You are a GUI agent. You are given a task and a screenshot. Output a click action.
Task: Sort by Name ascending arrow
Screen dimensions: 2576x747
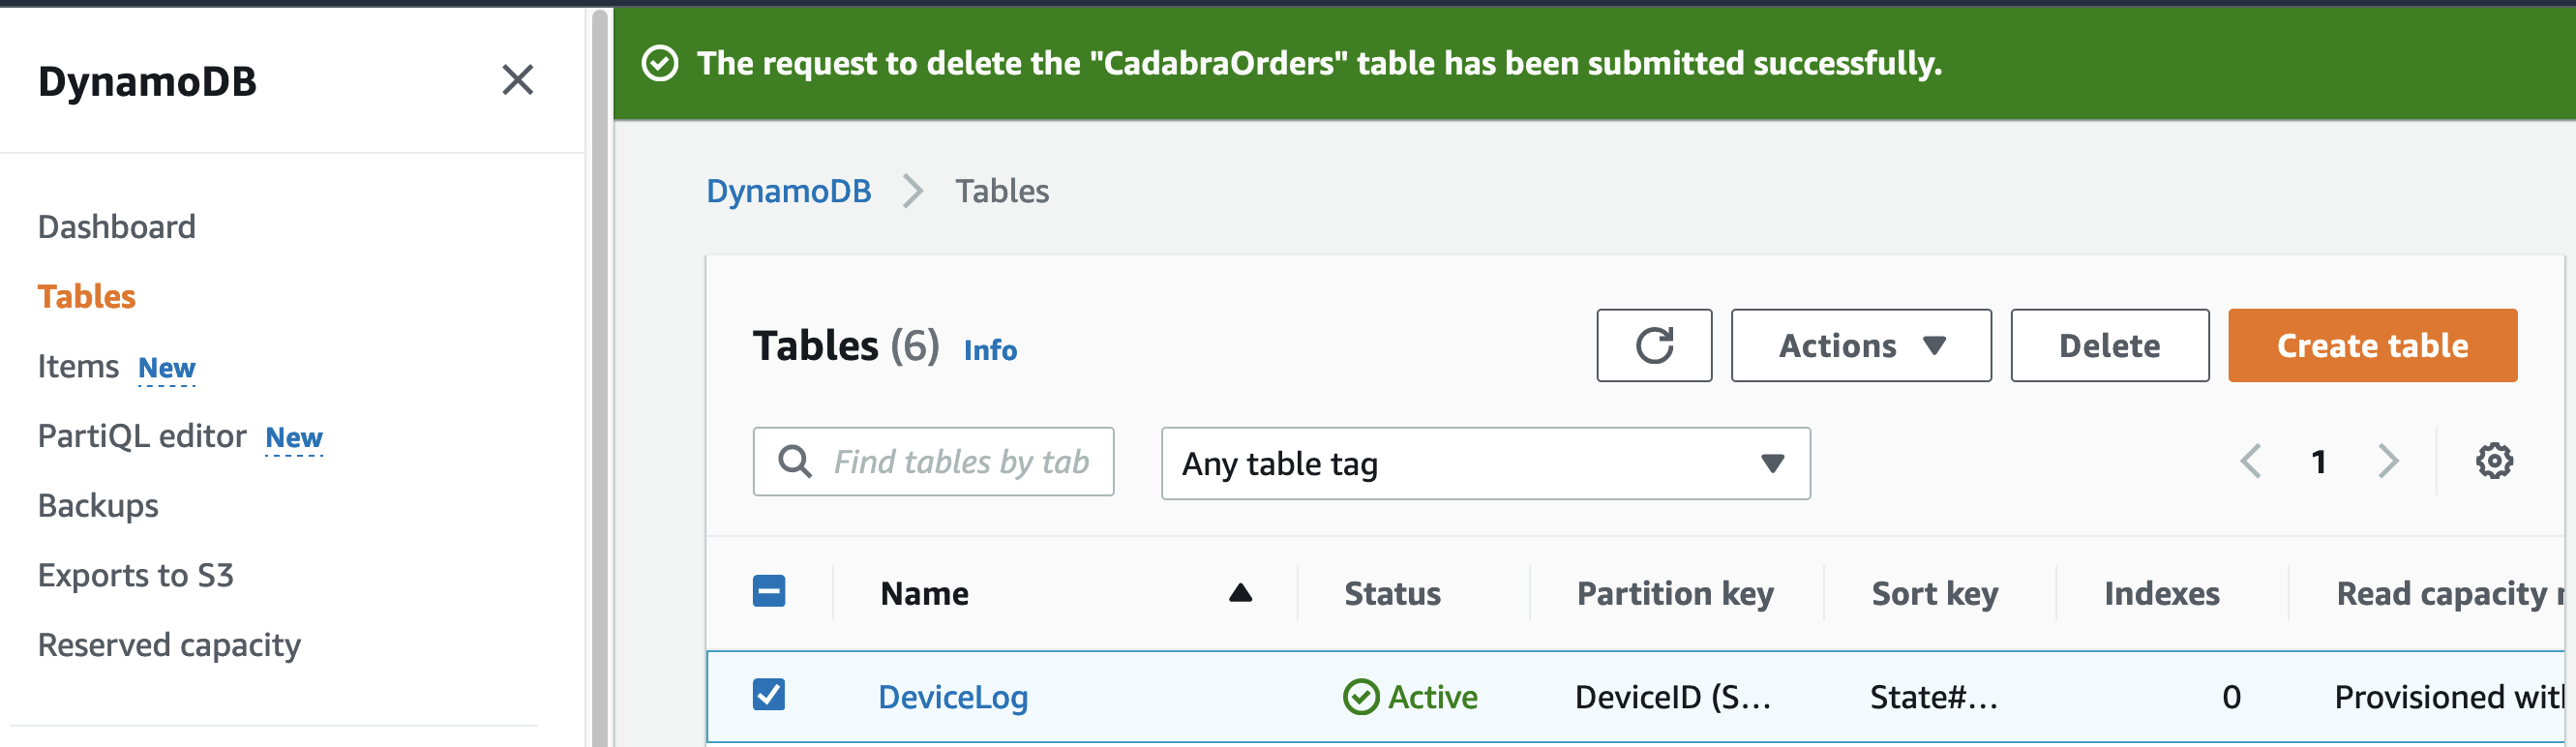coord(1240,593)
